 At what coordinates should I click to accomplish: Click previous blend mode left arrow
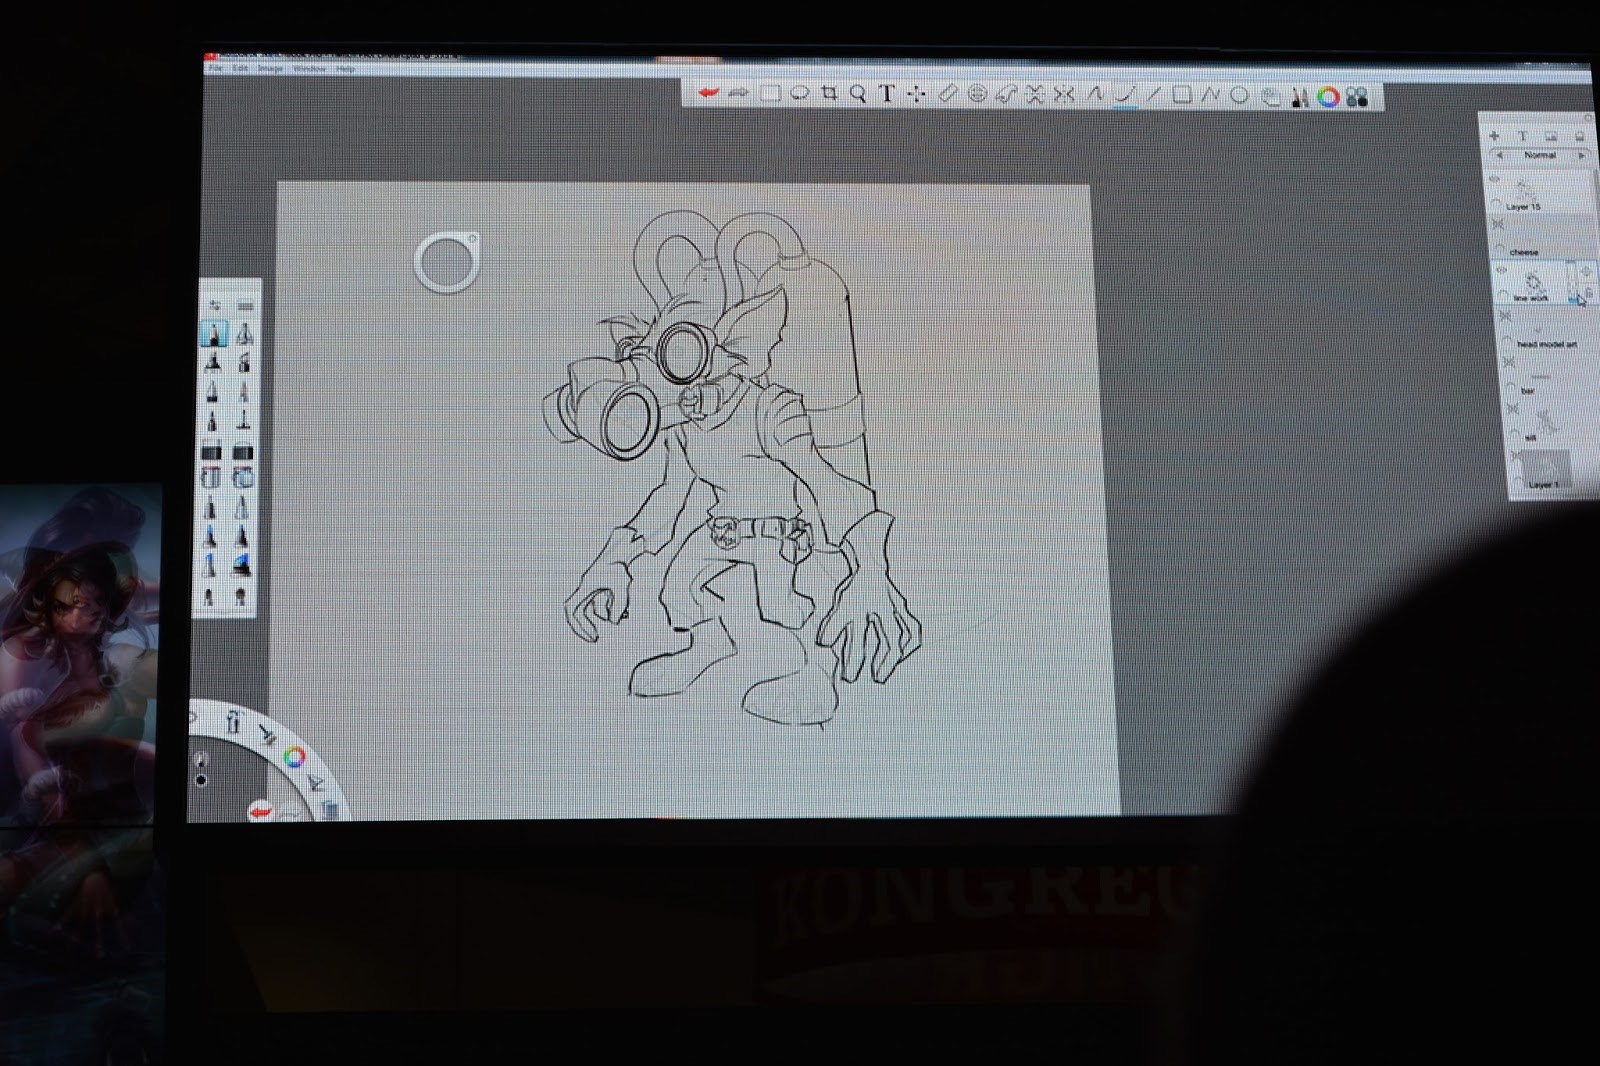click(x=1498, y=155)
